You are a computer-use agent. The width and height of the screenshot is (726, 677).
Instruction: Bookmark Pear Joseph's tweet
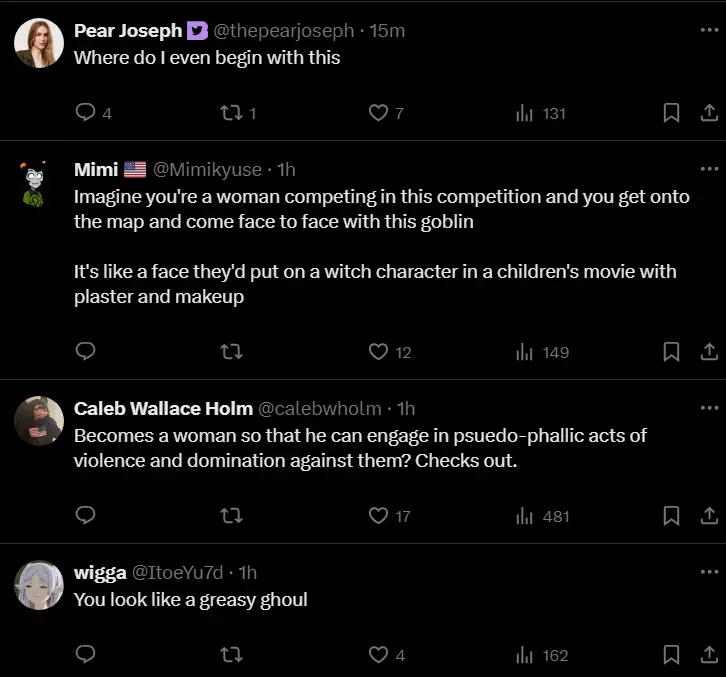[672, 113]
